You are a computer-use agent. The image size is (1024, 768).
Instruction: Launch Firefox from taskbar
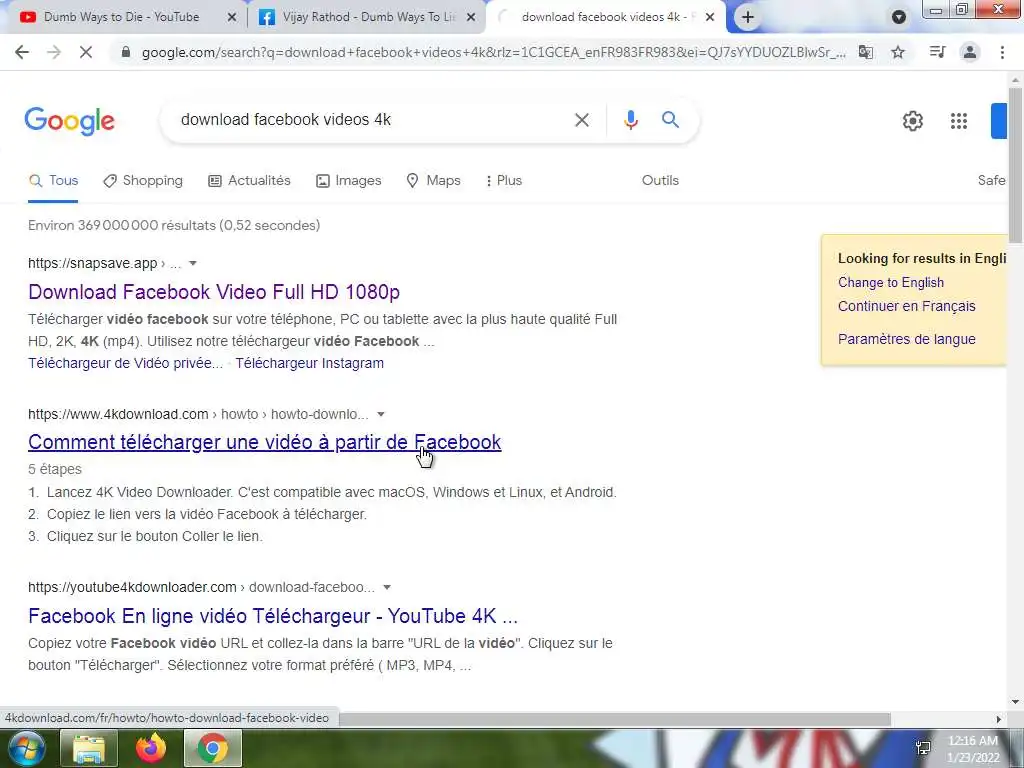[150, 748]
